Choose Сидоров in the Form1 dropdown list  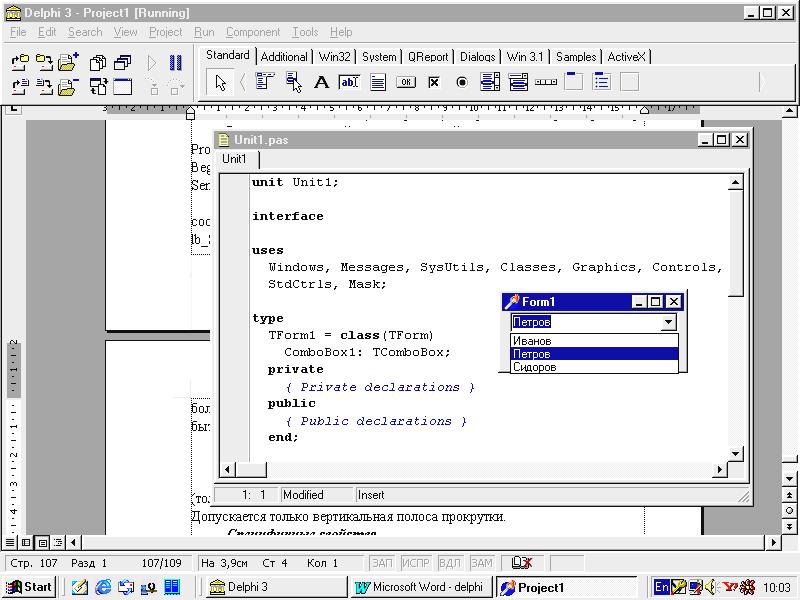tap(594, 367)
